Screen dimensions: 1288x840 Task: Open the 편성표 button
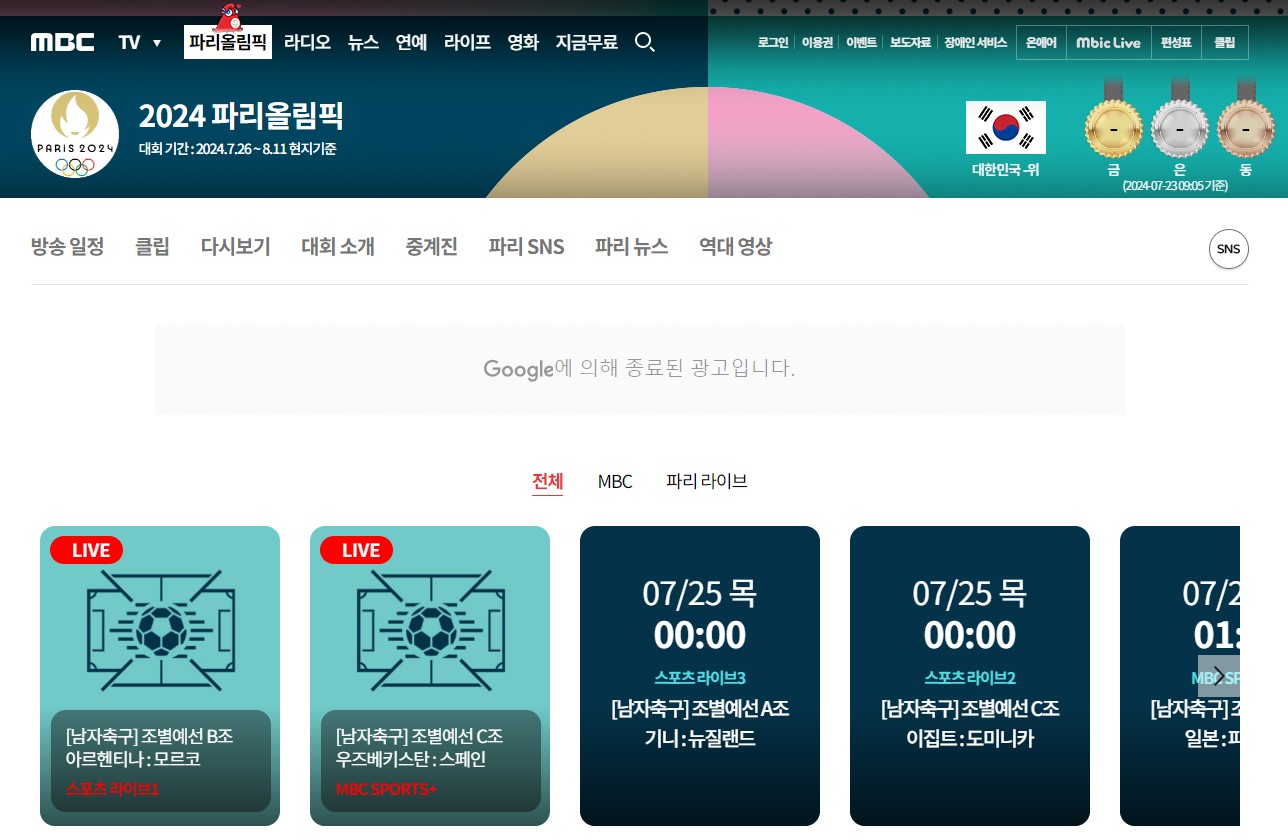click(x=1176, y=42)
